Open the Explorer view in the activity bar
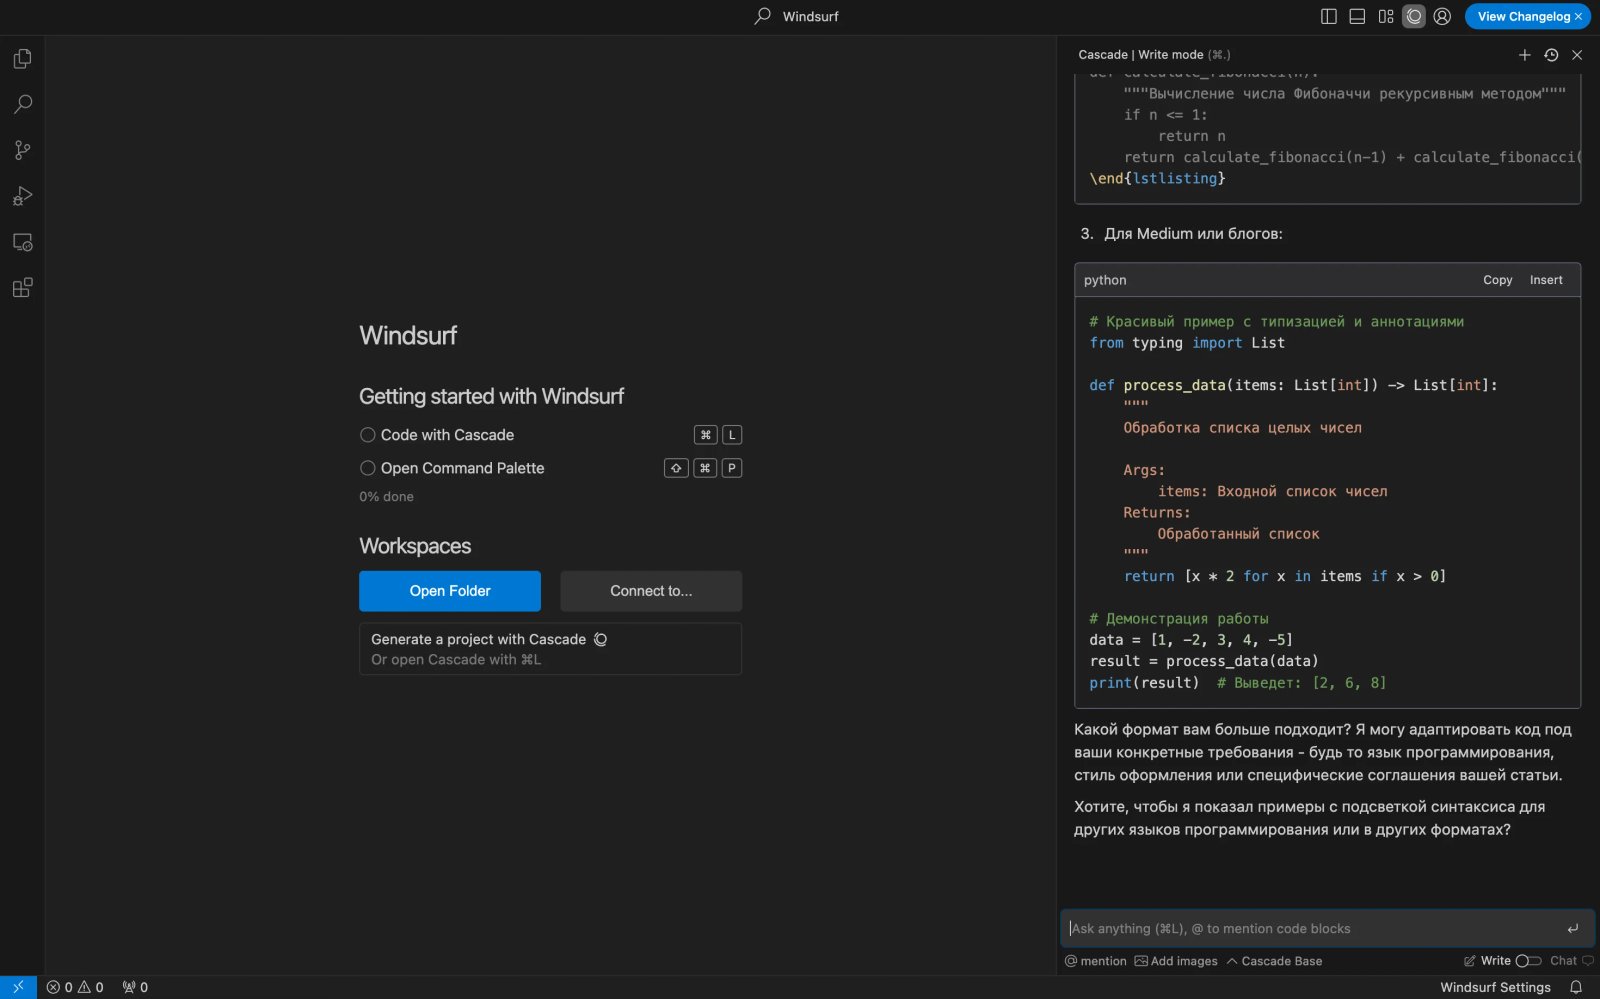The image size is (1600, 999). tap(22, 59)
